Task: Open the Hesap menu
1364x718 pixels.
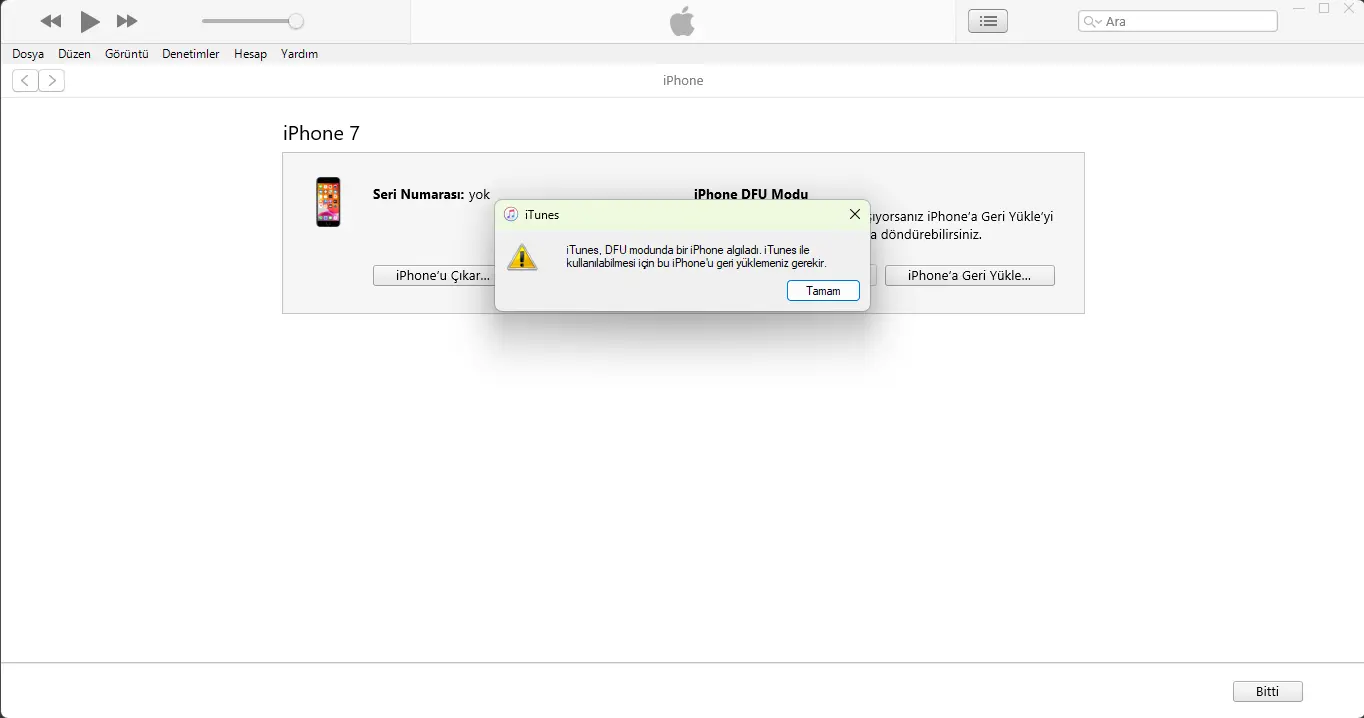Action: click(251, 54)
